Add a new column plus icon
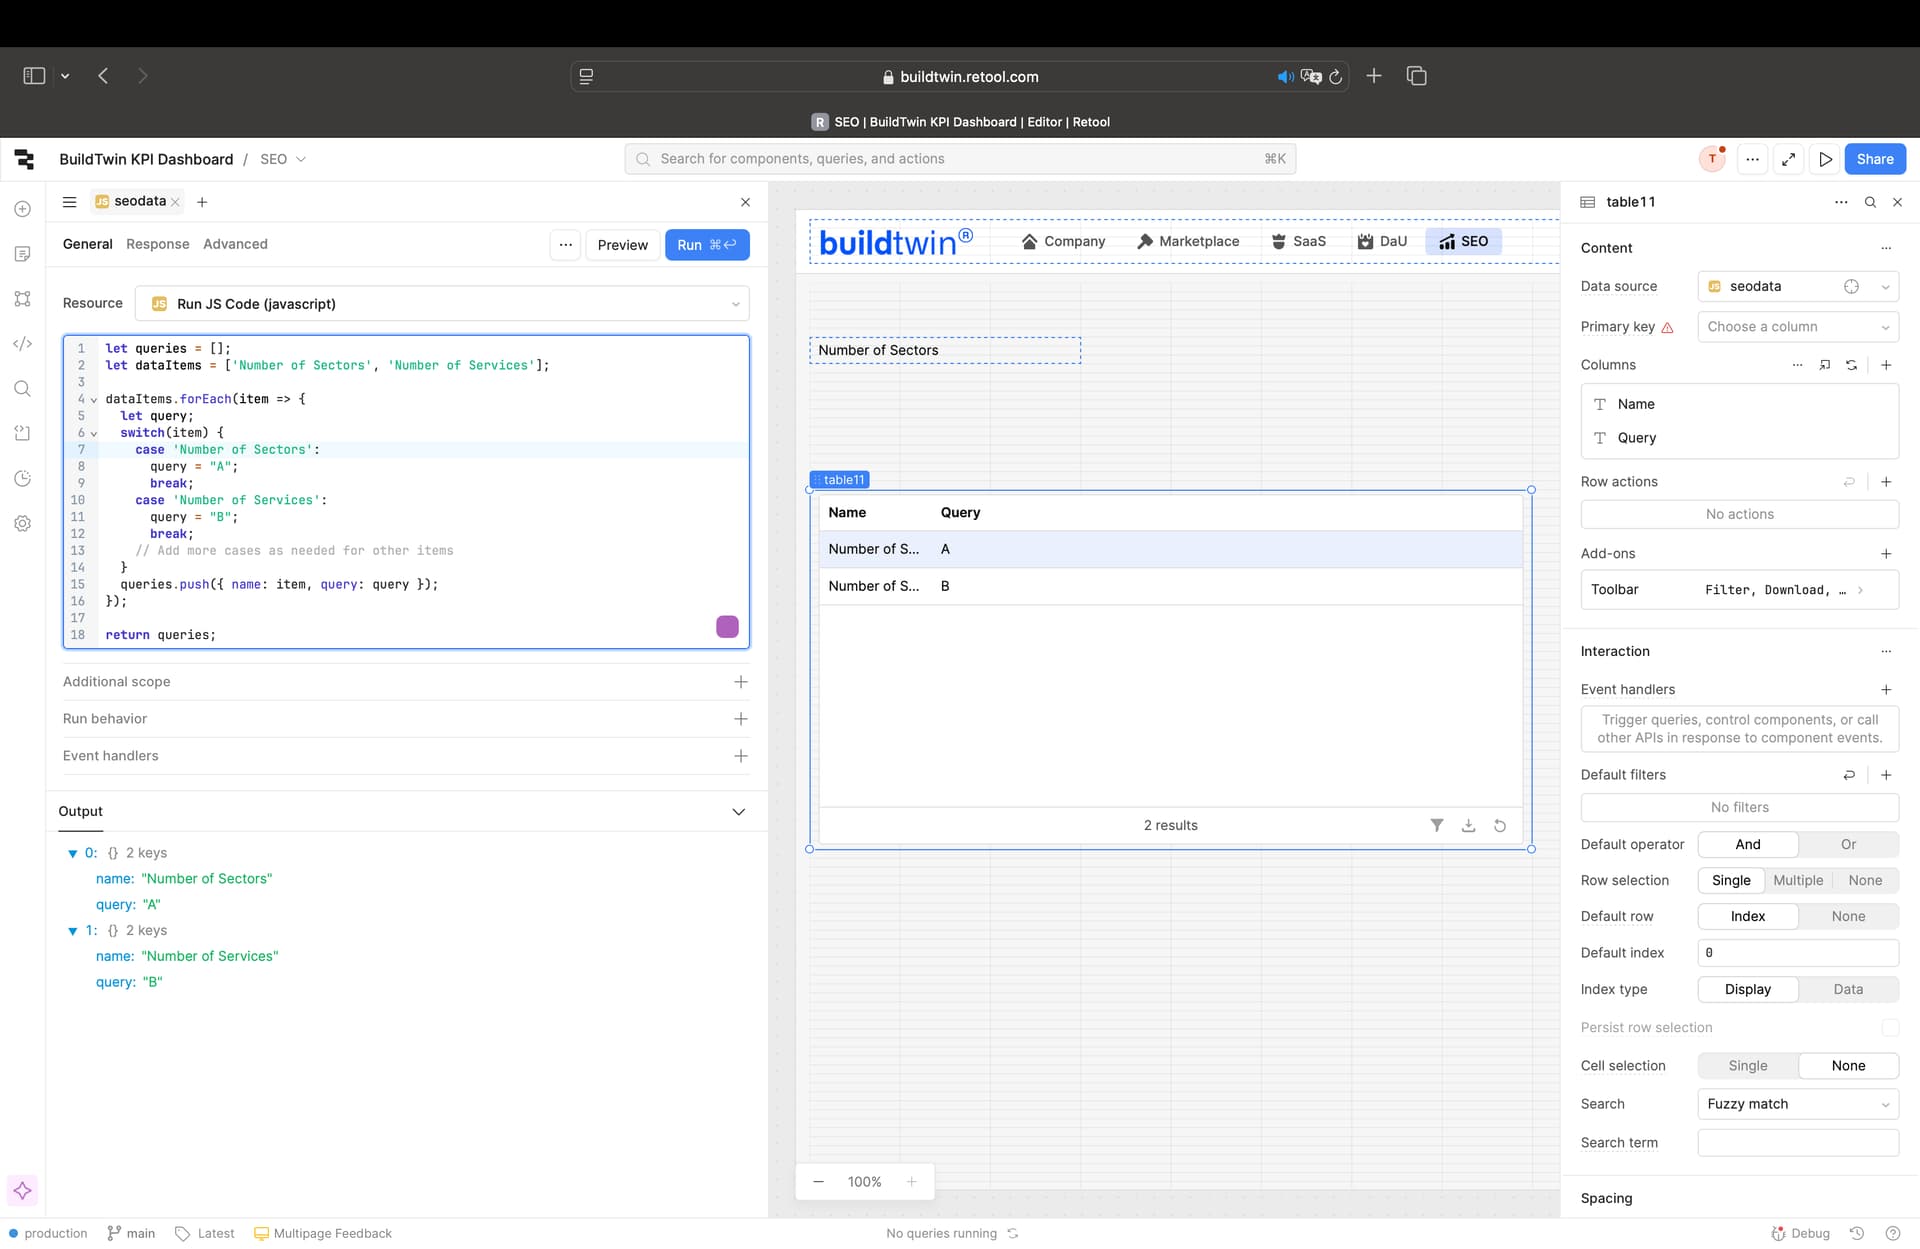Viewport: 1920px width, 1249px height. [x=1886, y=365]
